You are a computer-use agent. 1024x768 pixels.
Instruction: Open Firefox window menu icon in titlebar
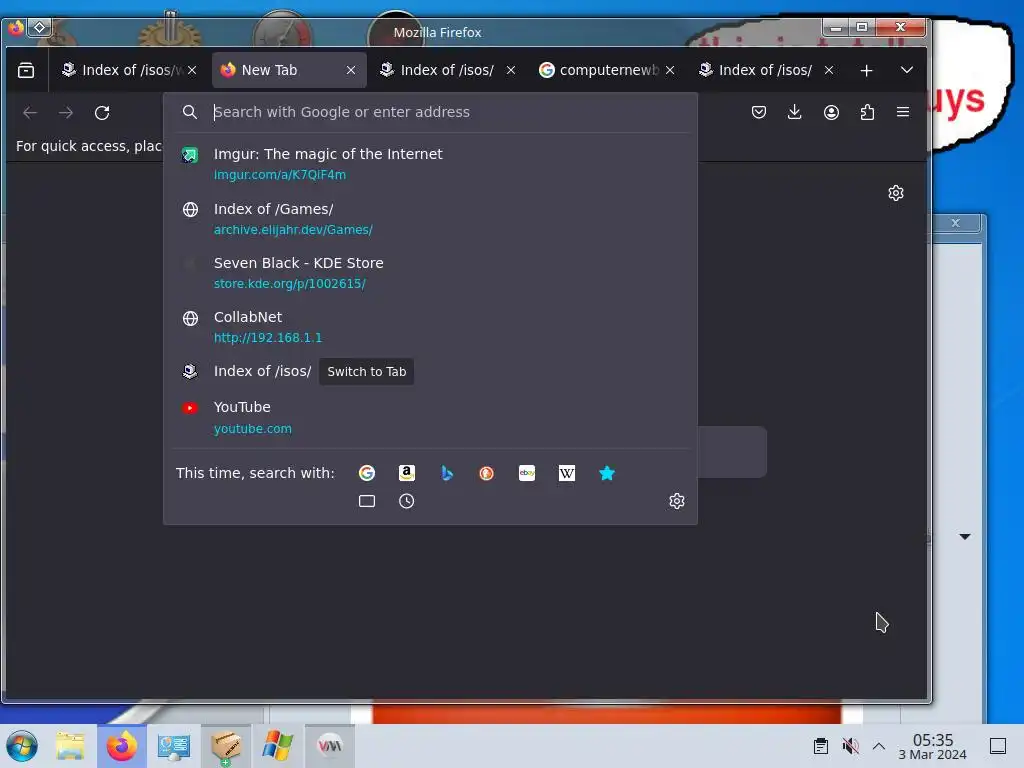click(16, 27)
